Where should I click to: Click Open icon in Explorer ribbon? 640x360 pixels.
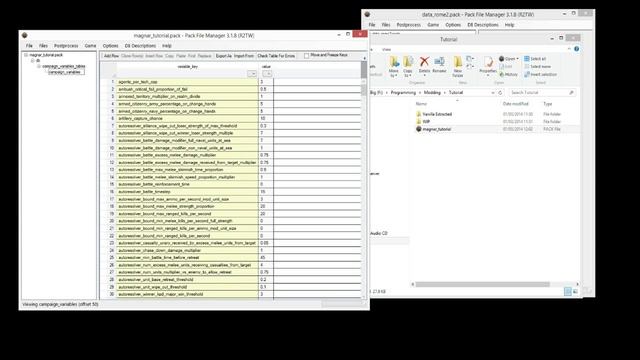pos(502,59)
